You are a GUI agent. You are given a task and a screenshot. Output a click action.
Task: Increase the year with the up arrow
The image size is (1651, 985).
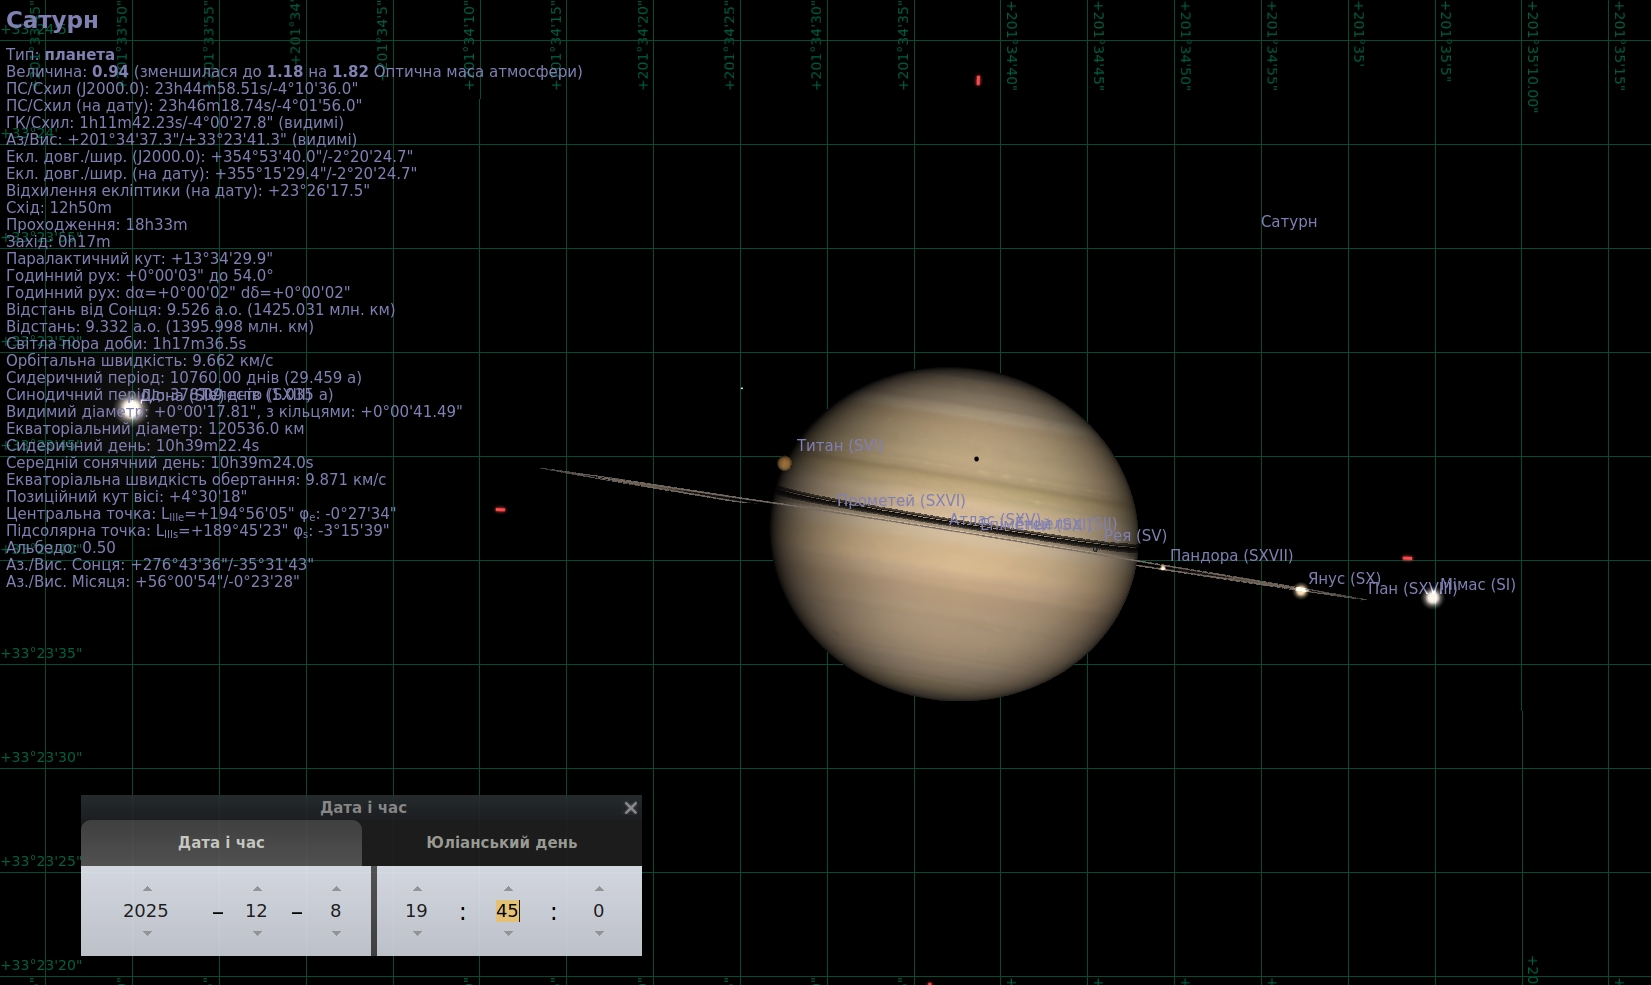[147, 889]
